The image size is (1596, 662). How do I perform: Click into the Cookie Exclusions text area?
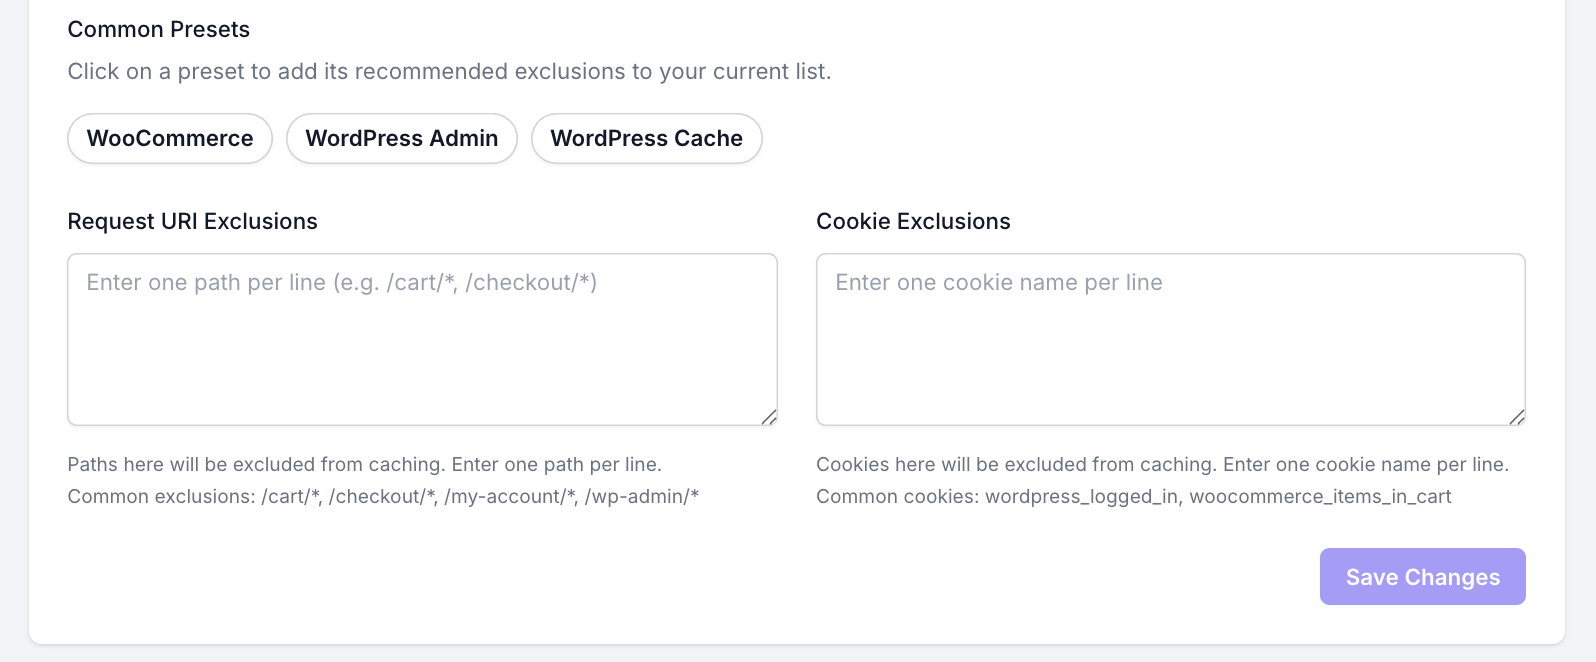click(x=1171, y=339)
